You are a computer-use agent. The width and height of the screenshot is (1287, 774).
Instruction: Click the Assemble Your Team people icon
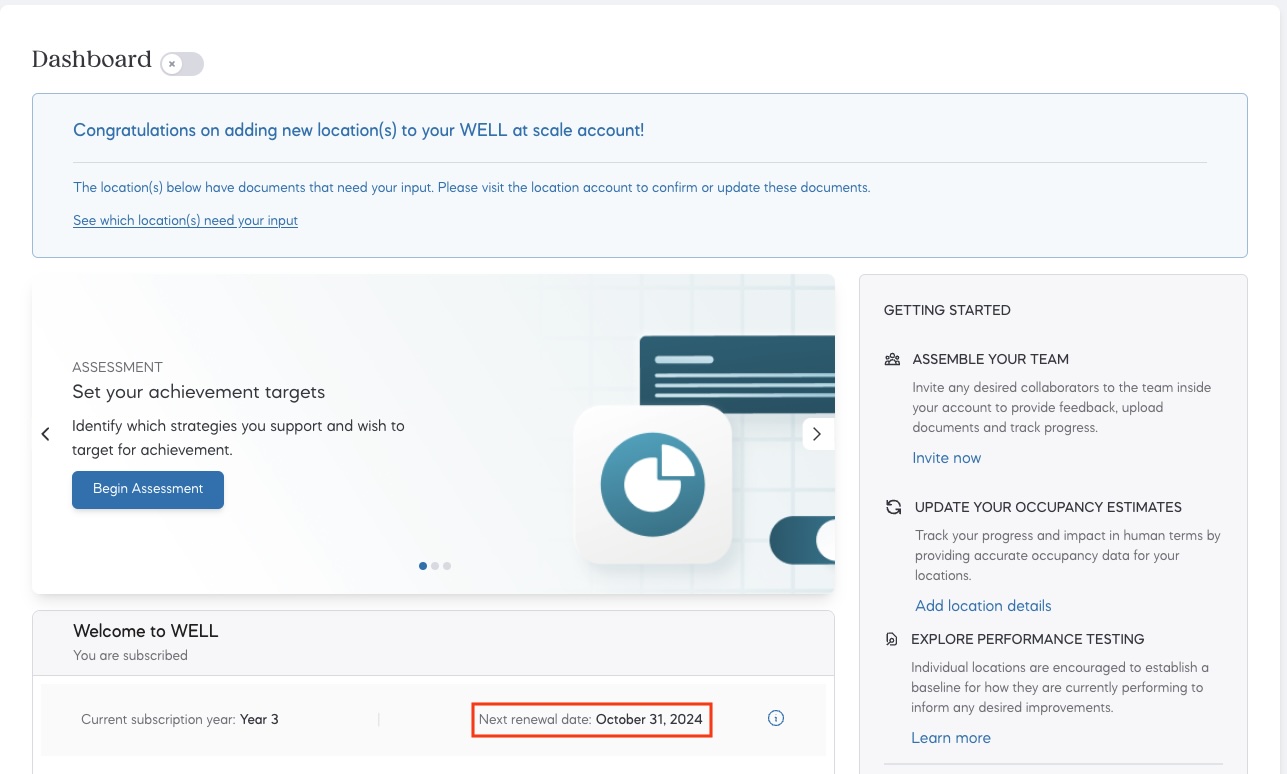893,359
